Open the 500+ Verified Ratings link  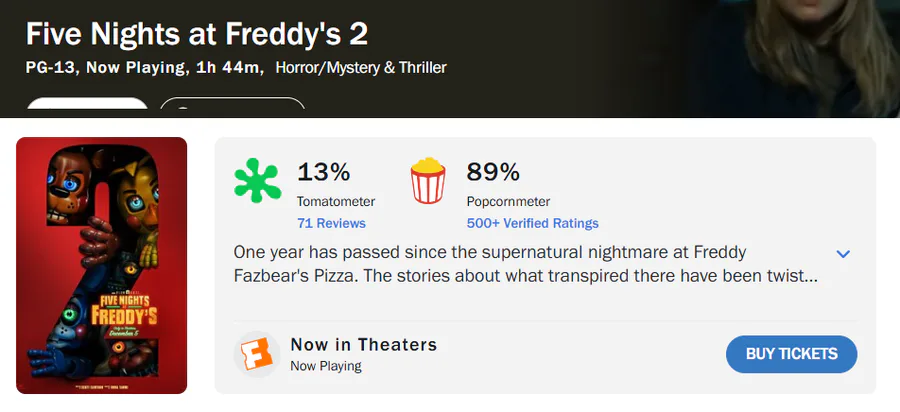coord(532,223)
